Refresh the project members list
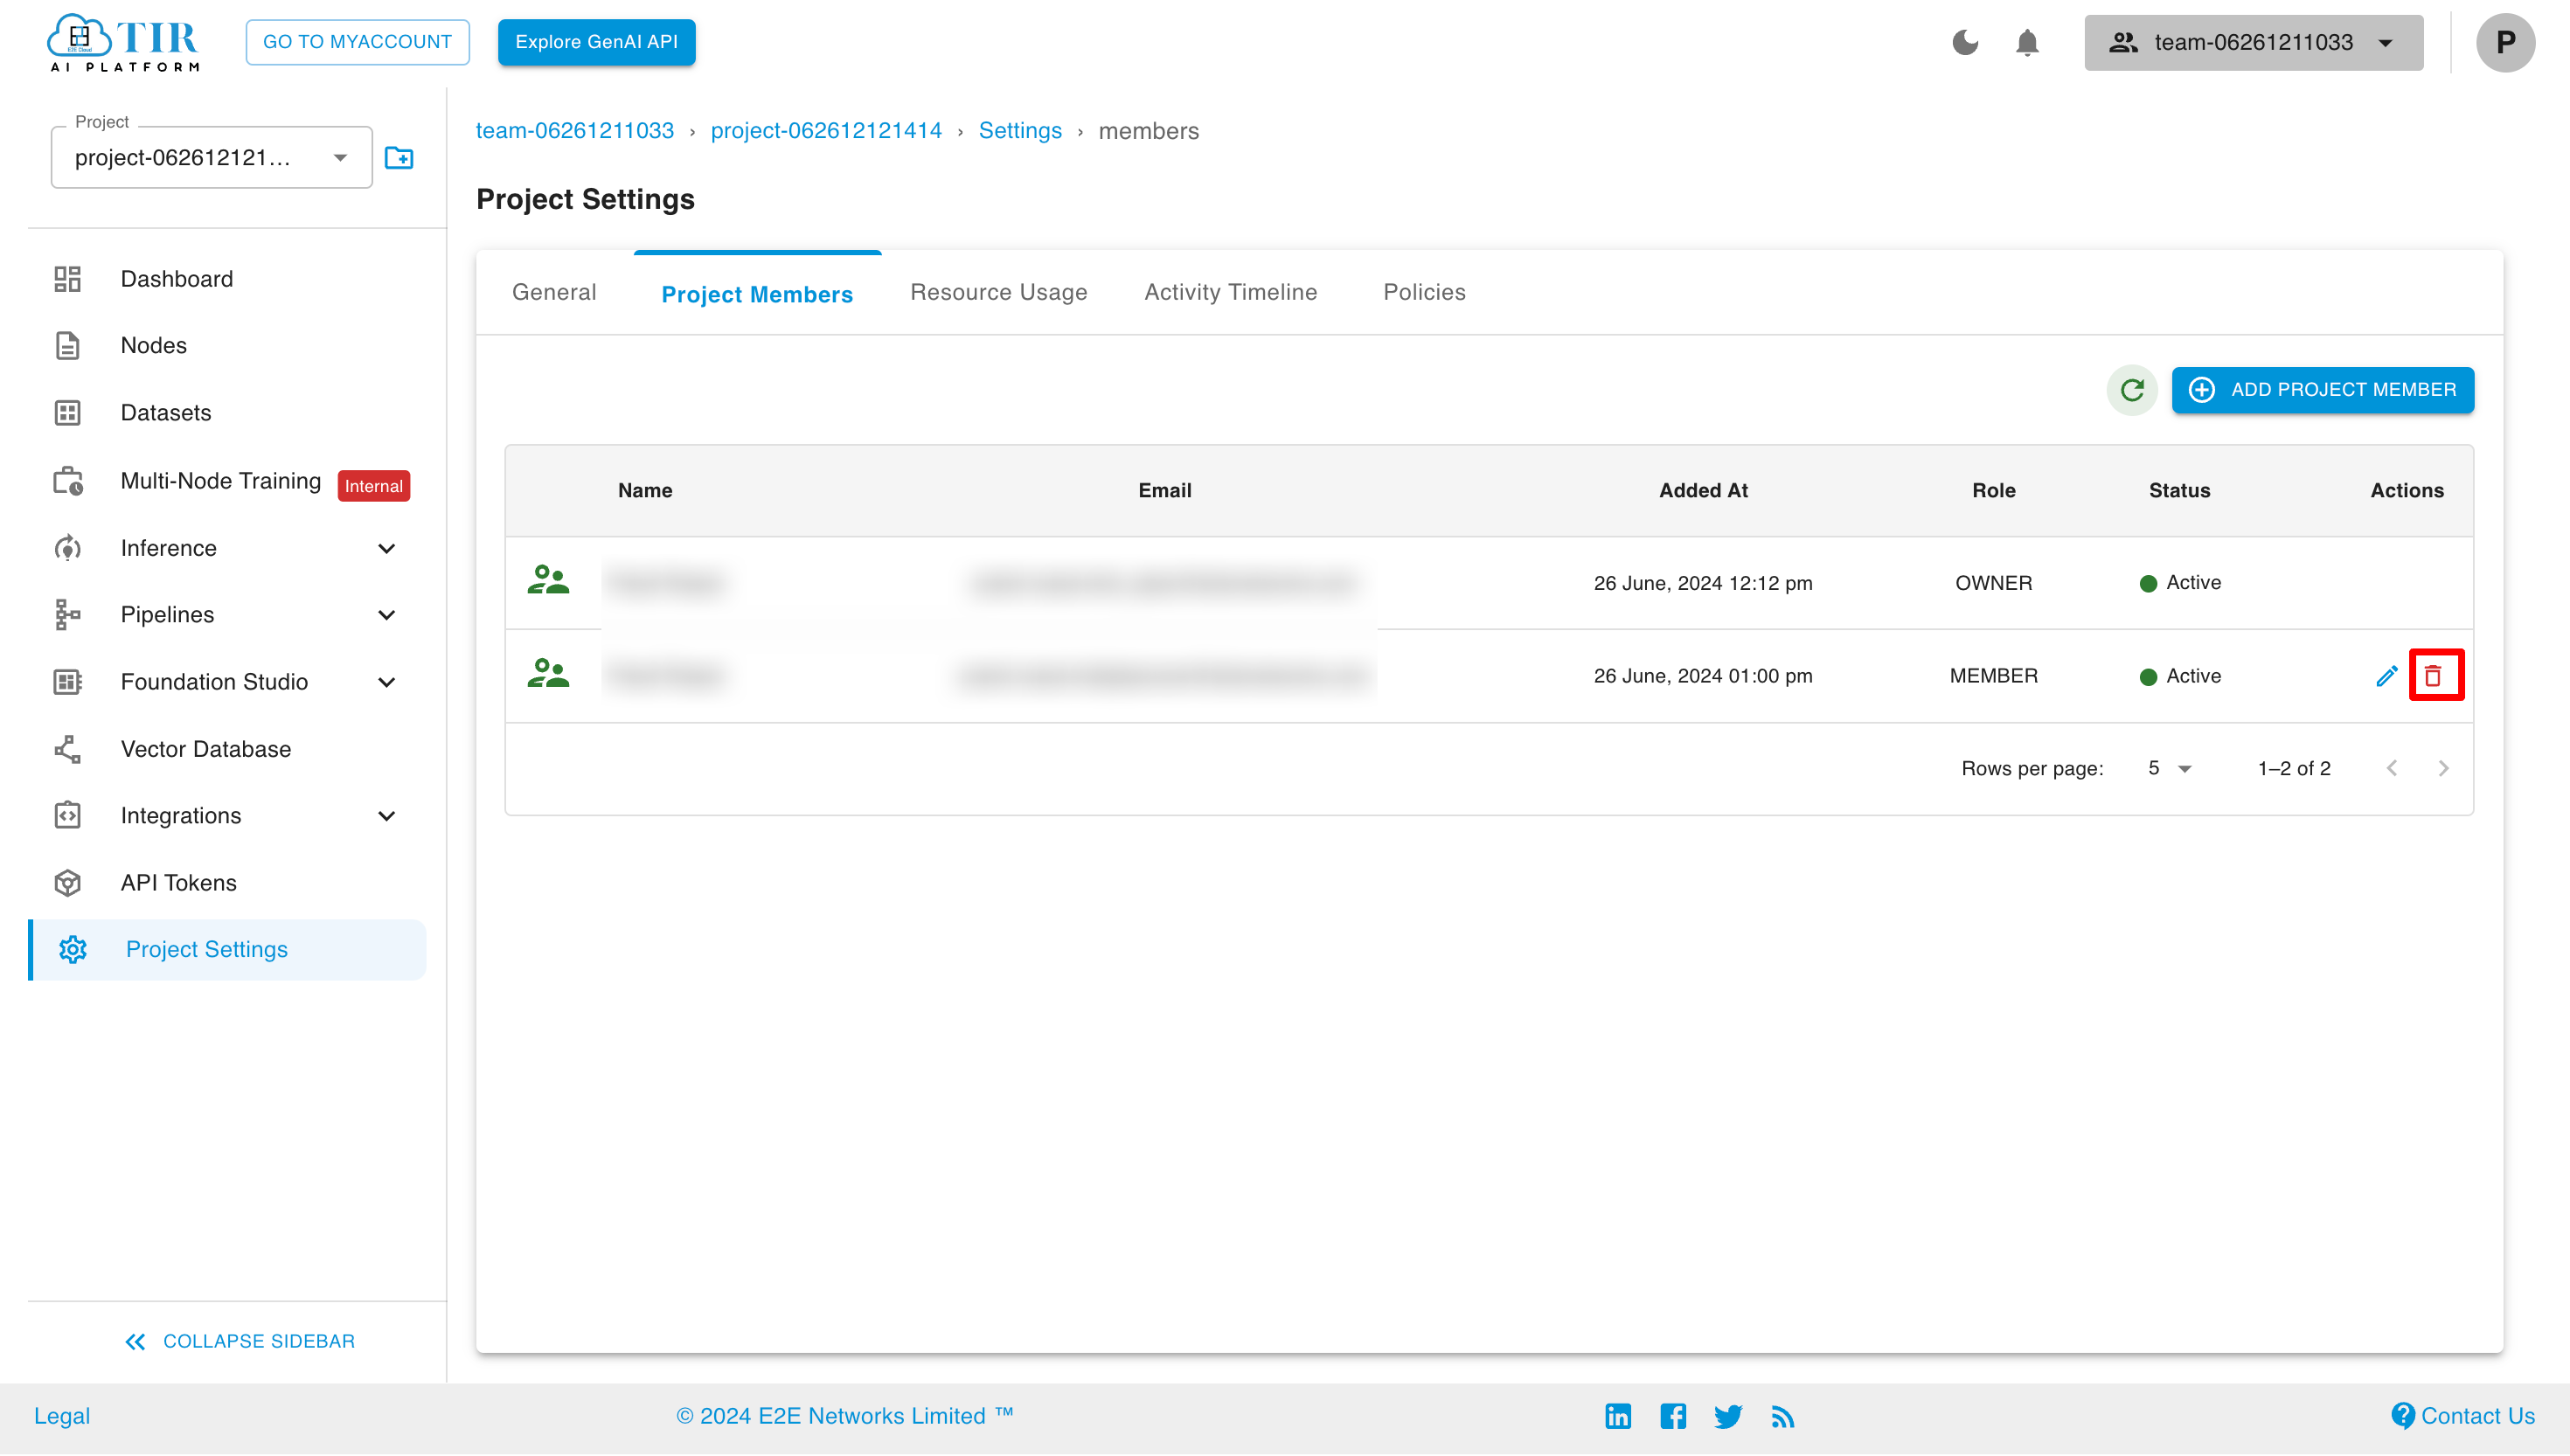 pyautogui.click(x=2132, y=390)
